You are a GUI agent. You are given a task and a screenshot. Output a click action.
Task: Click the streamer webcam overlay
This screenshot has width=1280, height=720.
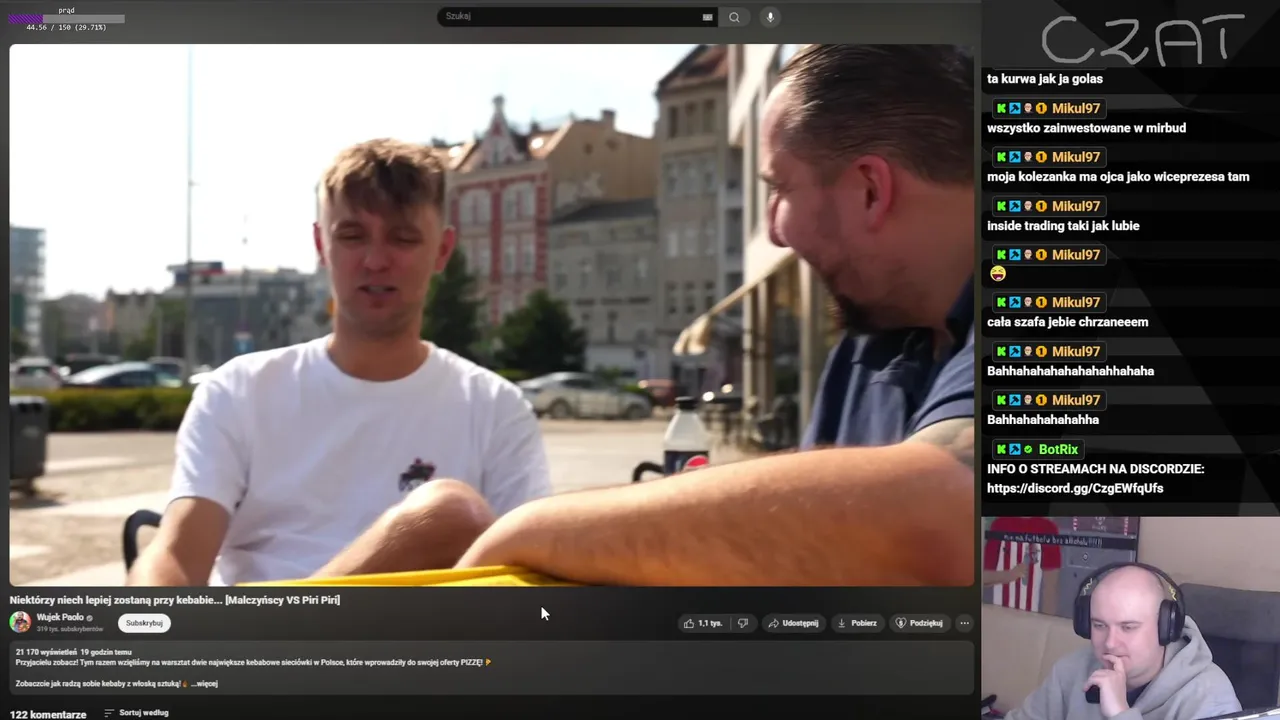1130,617
